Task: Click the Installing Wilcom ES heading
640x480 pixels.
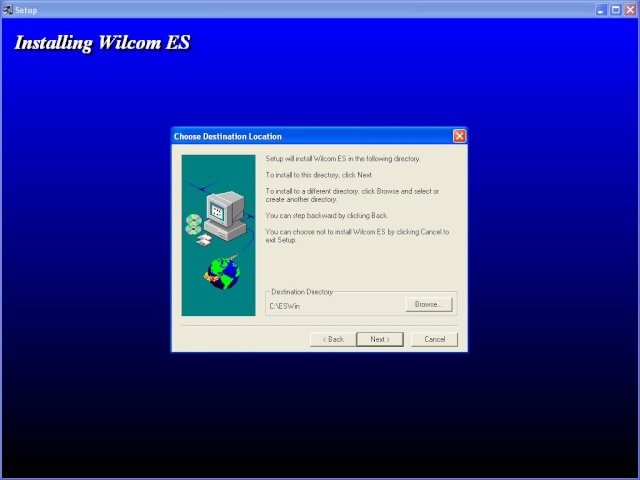Action: click(102, 43)
